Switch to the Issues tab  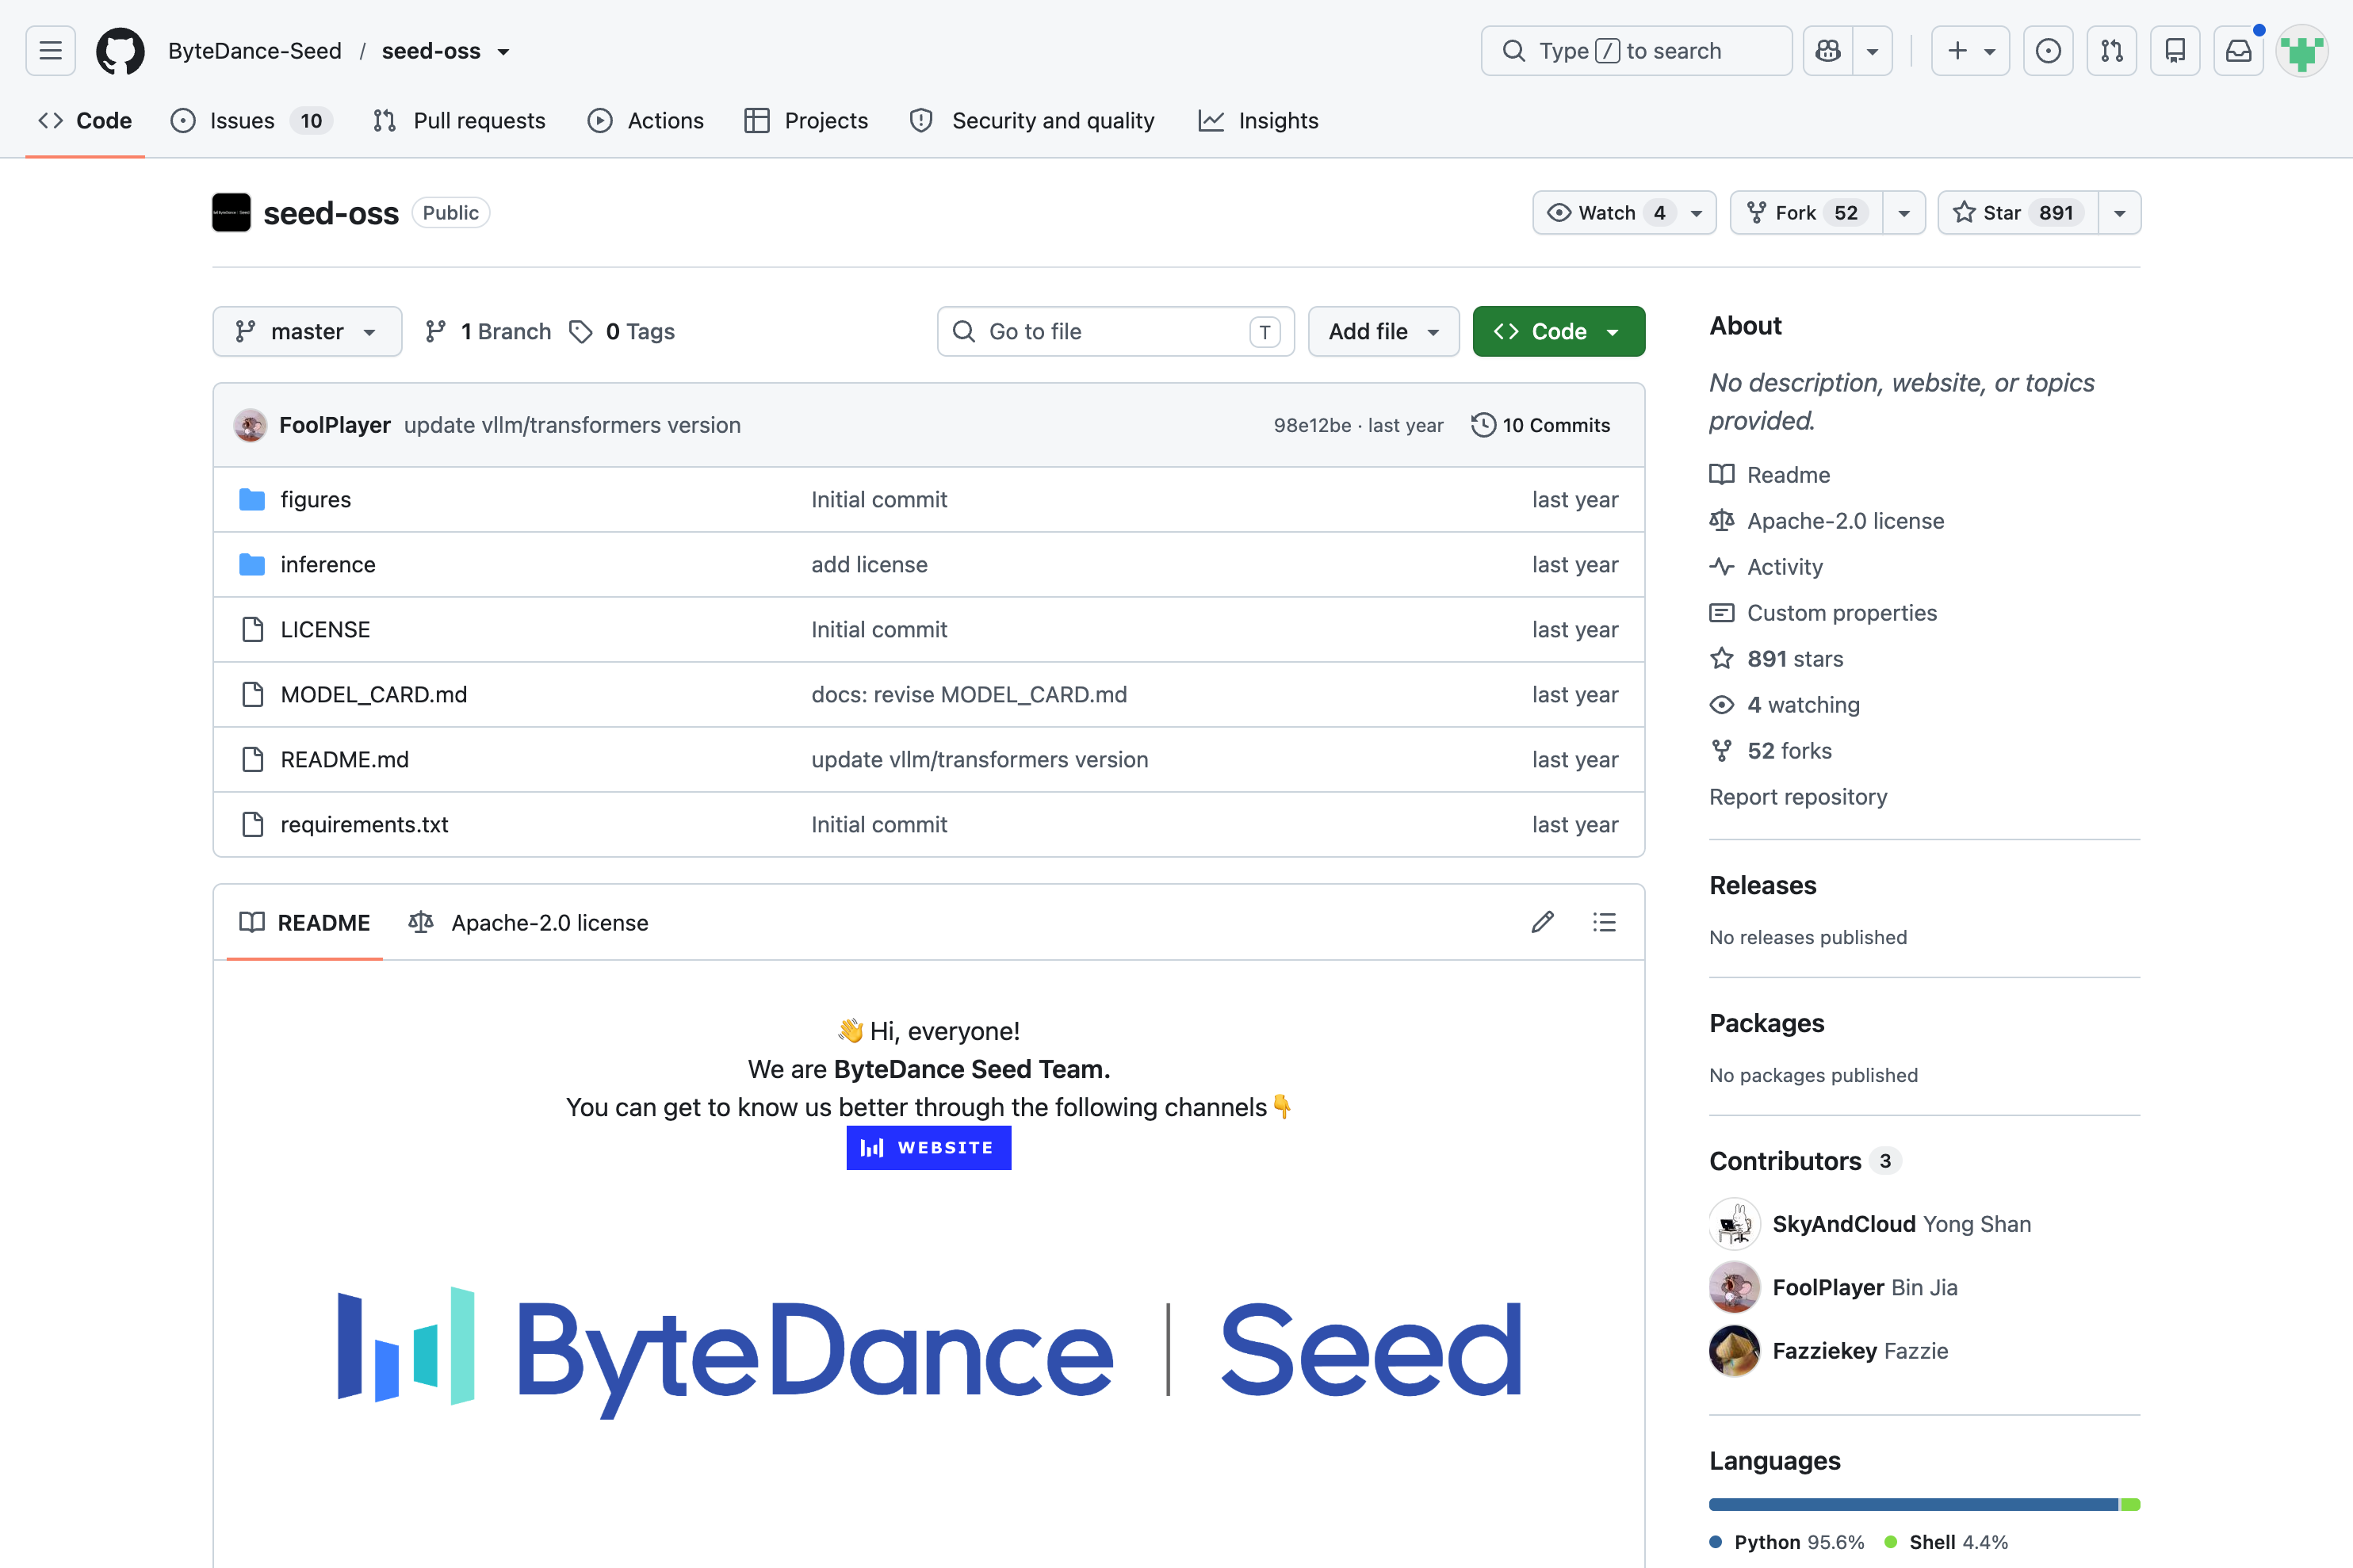pyautogui.click(x=252, y=120)
